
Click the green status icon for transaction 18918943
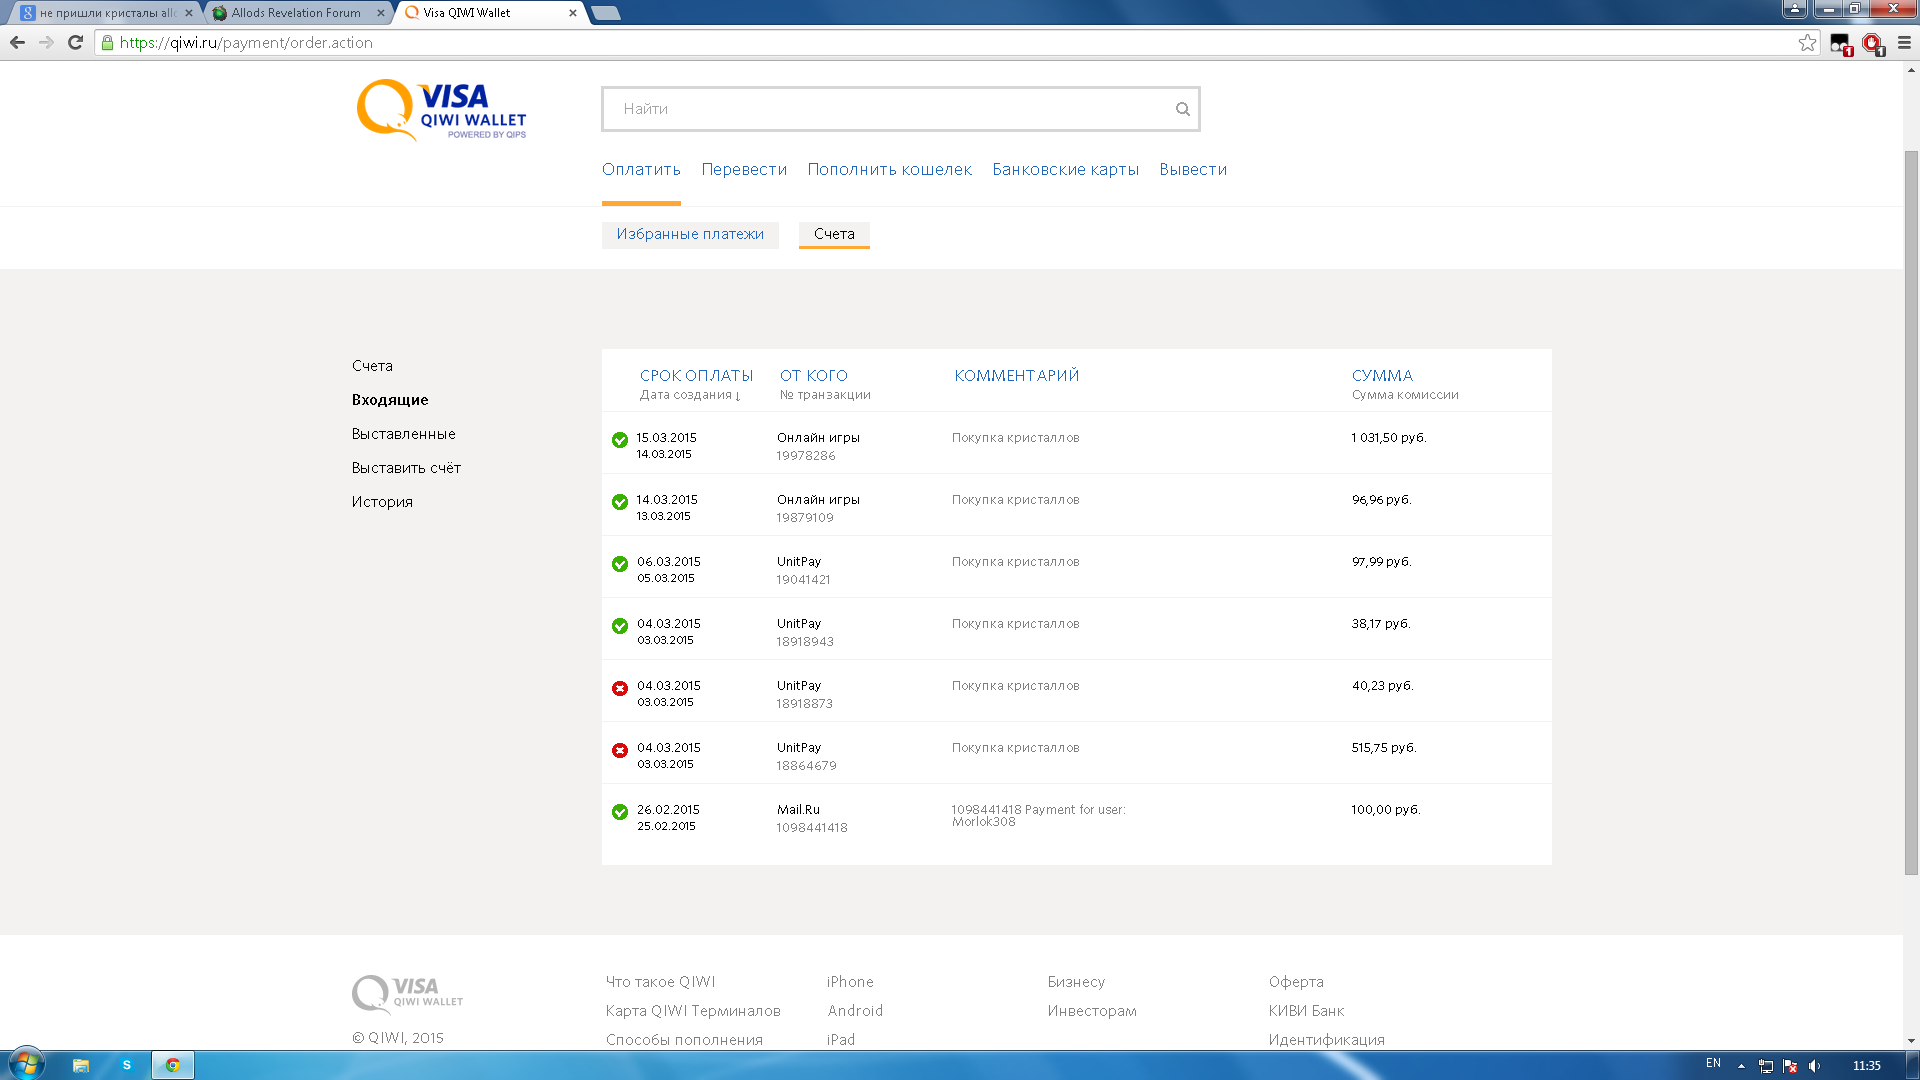point(620,626)
